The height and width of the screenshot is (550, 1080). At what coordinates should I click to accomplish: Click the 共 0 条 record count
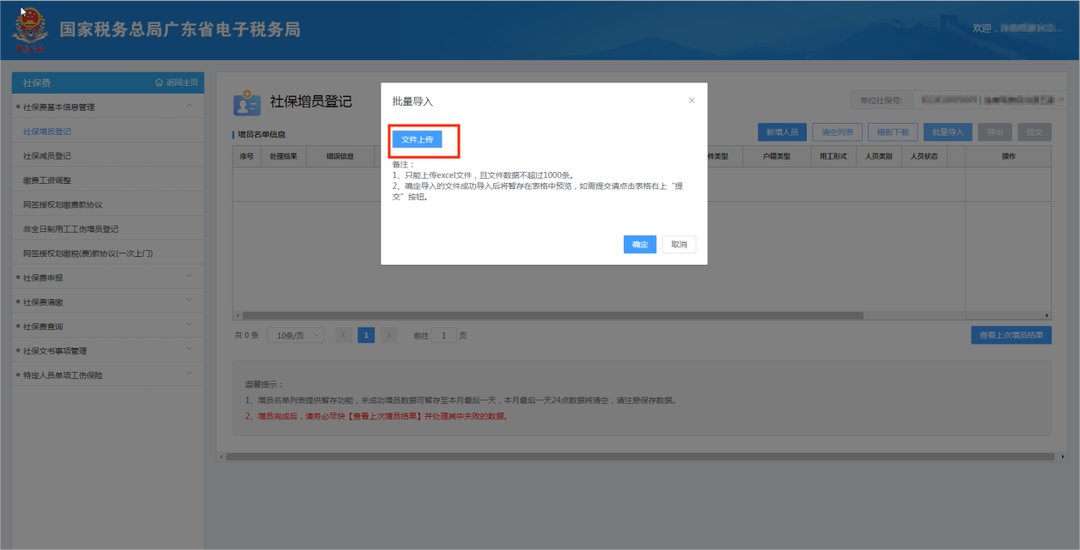point(247,336)
